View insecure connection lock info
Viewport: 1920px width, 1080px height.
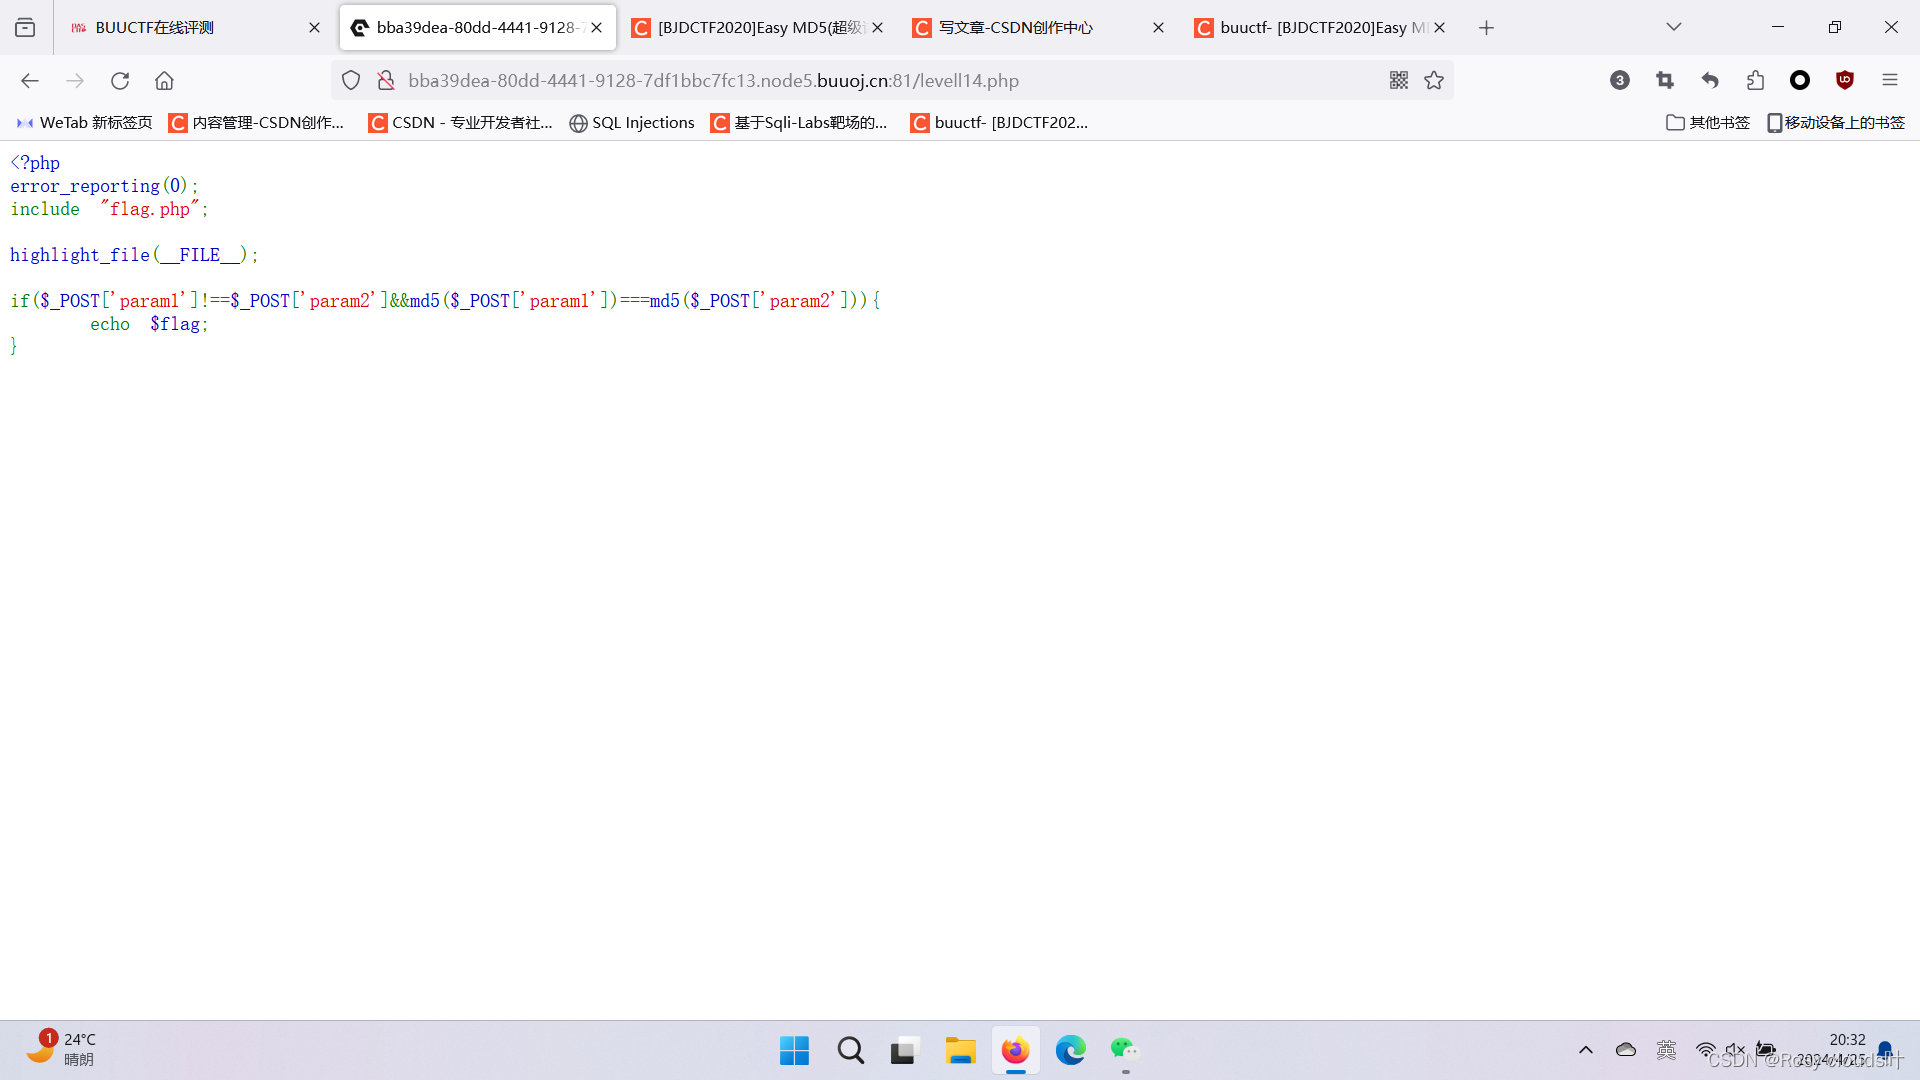tap(386, 81)
